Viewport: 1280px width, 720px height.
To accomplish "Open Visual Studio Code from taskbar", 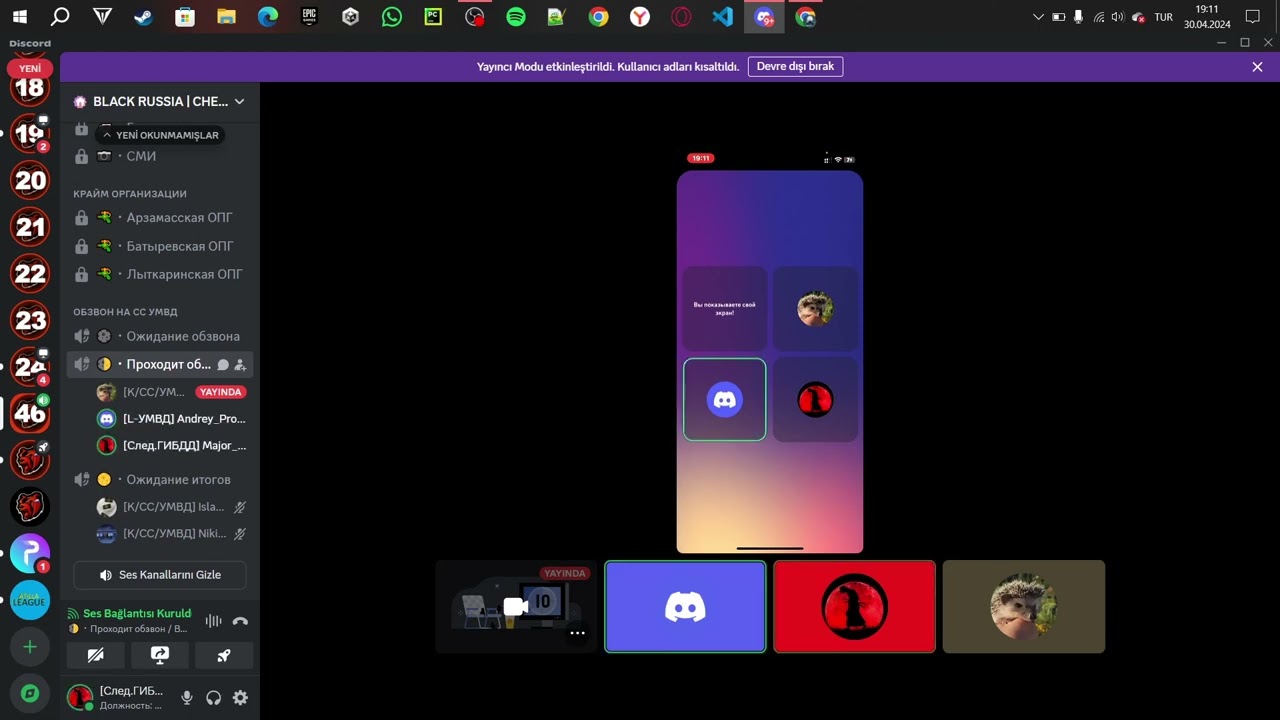I will click(x=722, y=16).
